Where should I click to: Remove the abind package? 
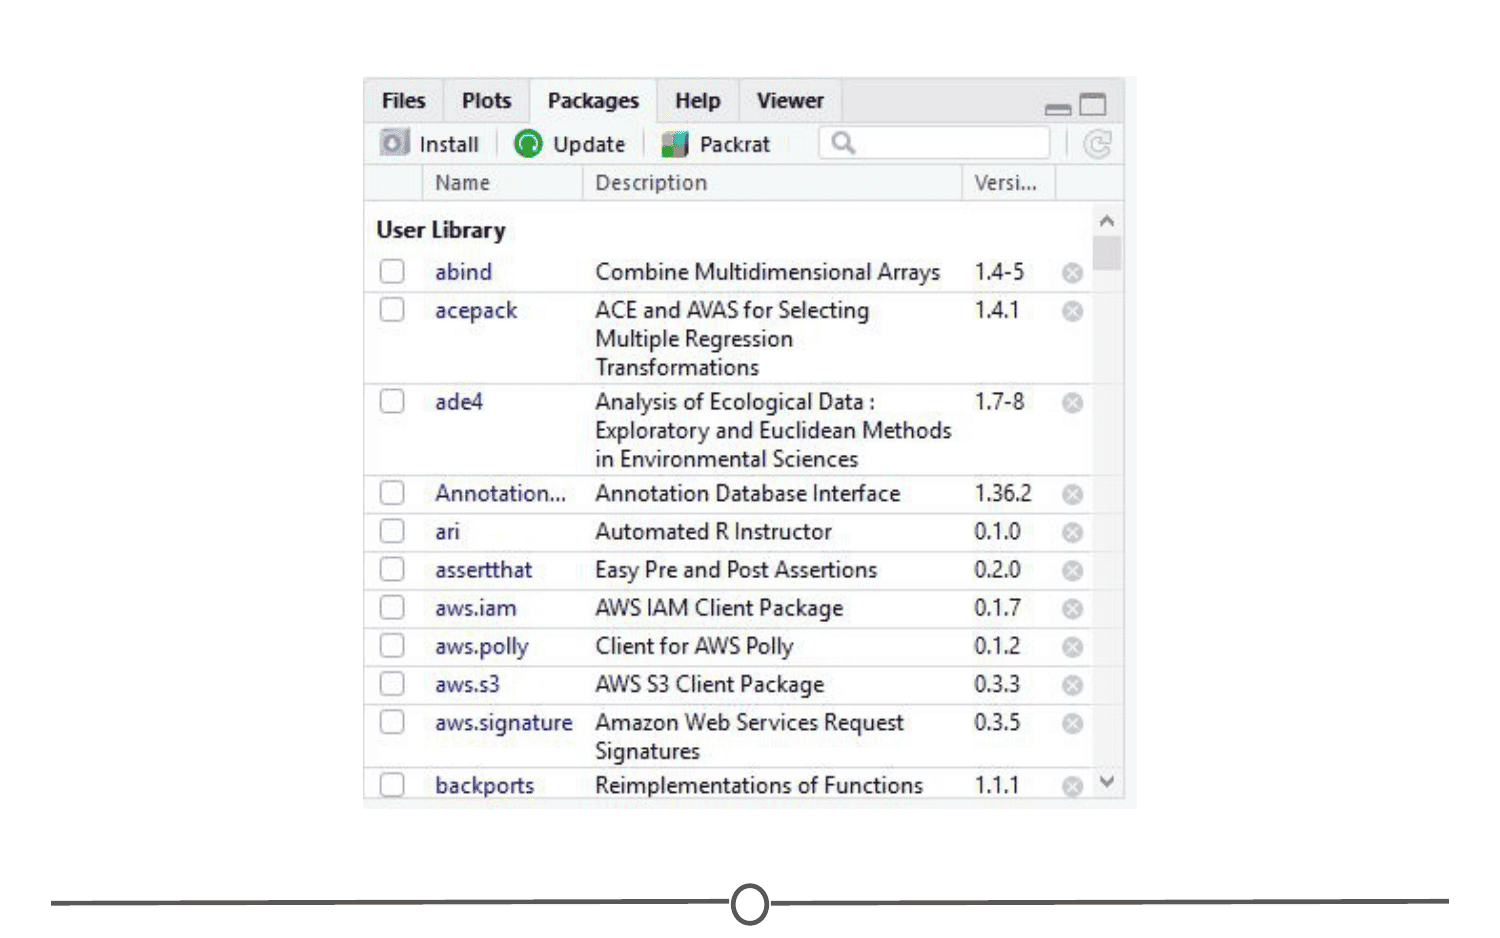(x=1072, y=273)
